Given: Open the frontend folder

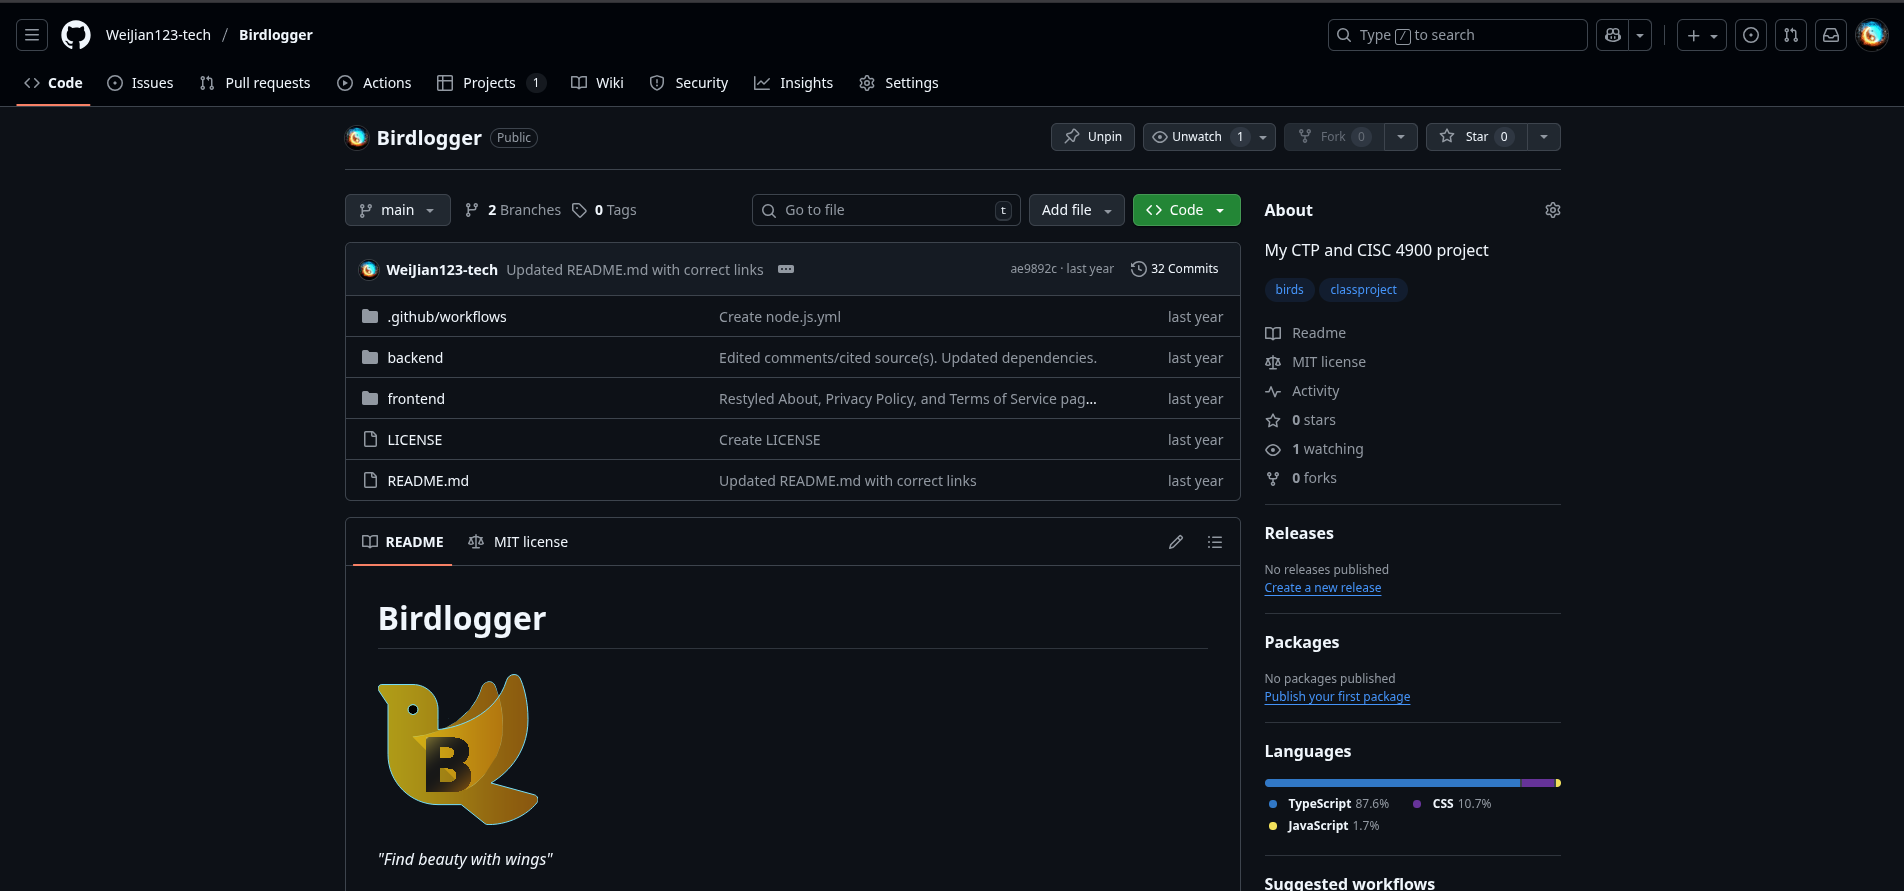Looking at the screenshot, I should (416, 399).
